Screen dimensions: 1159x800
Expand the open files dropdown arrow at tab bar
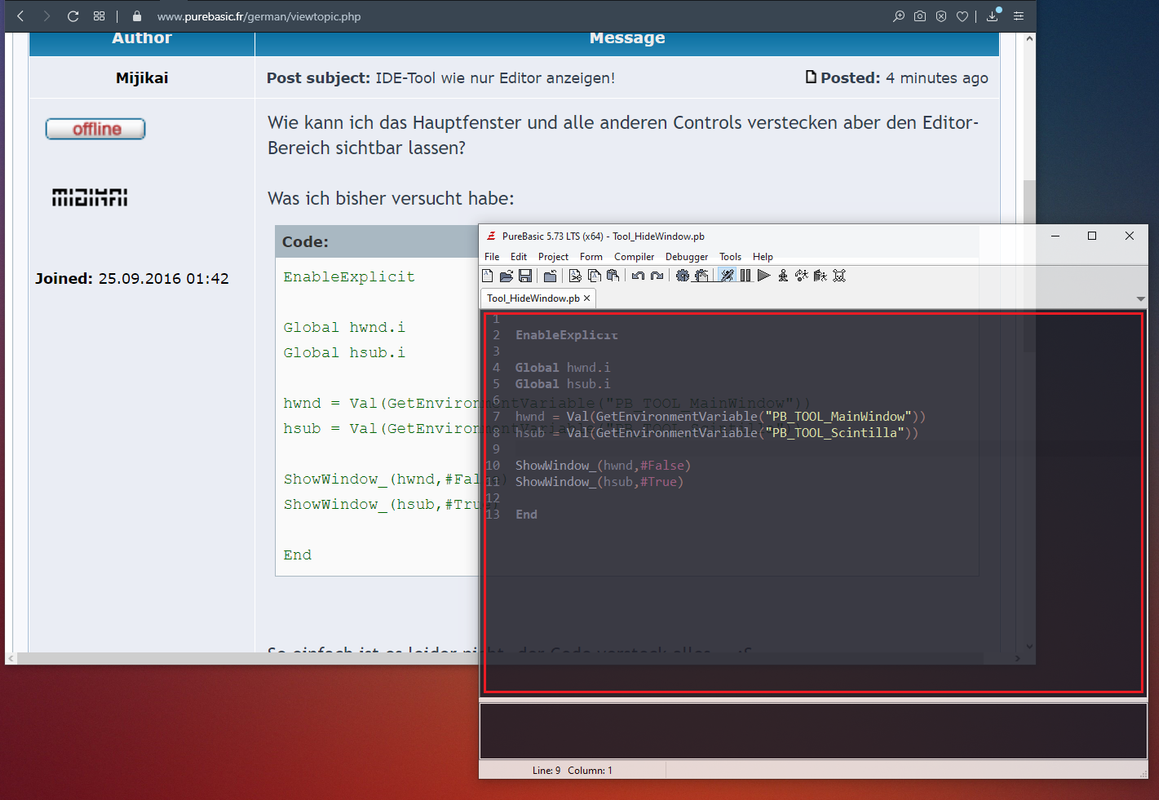(1141, 299)
